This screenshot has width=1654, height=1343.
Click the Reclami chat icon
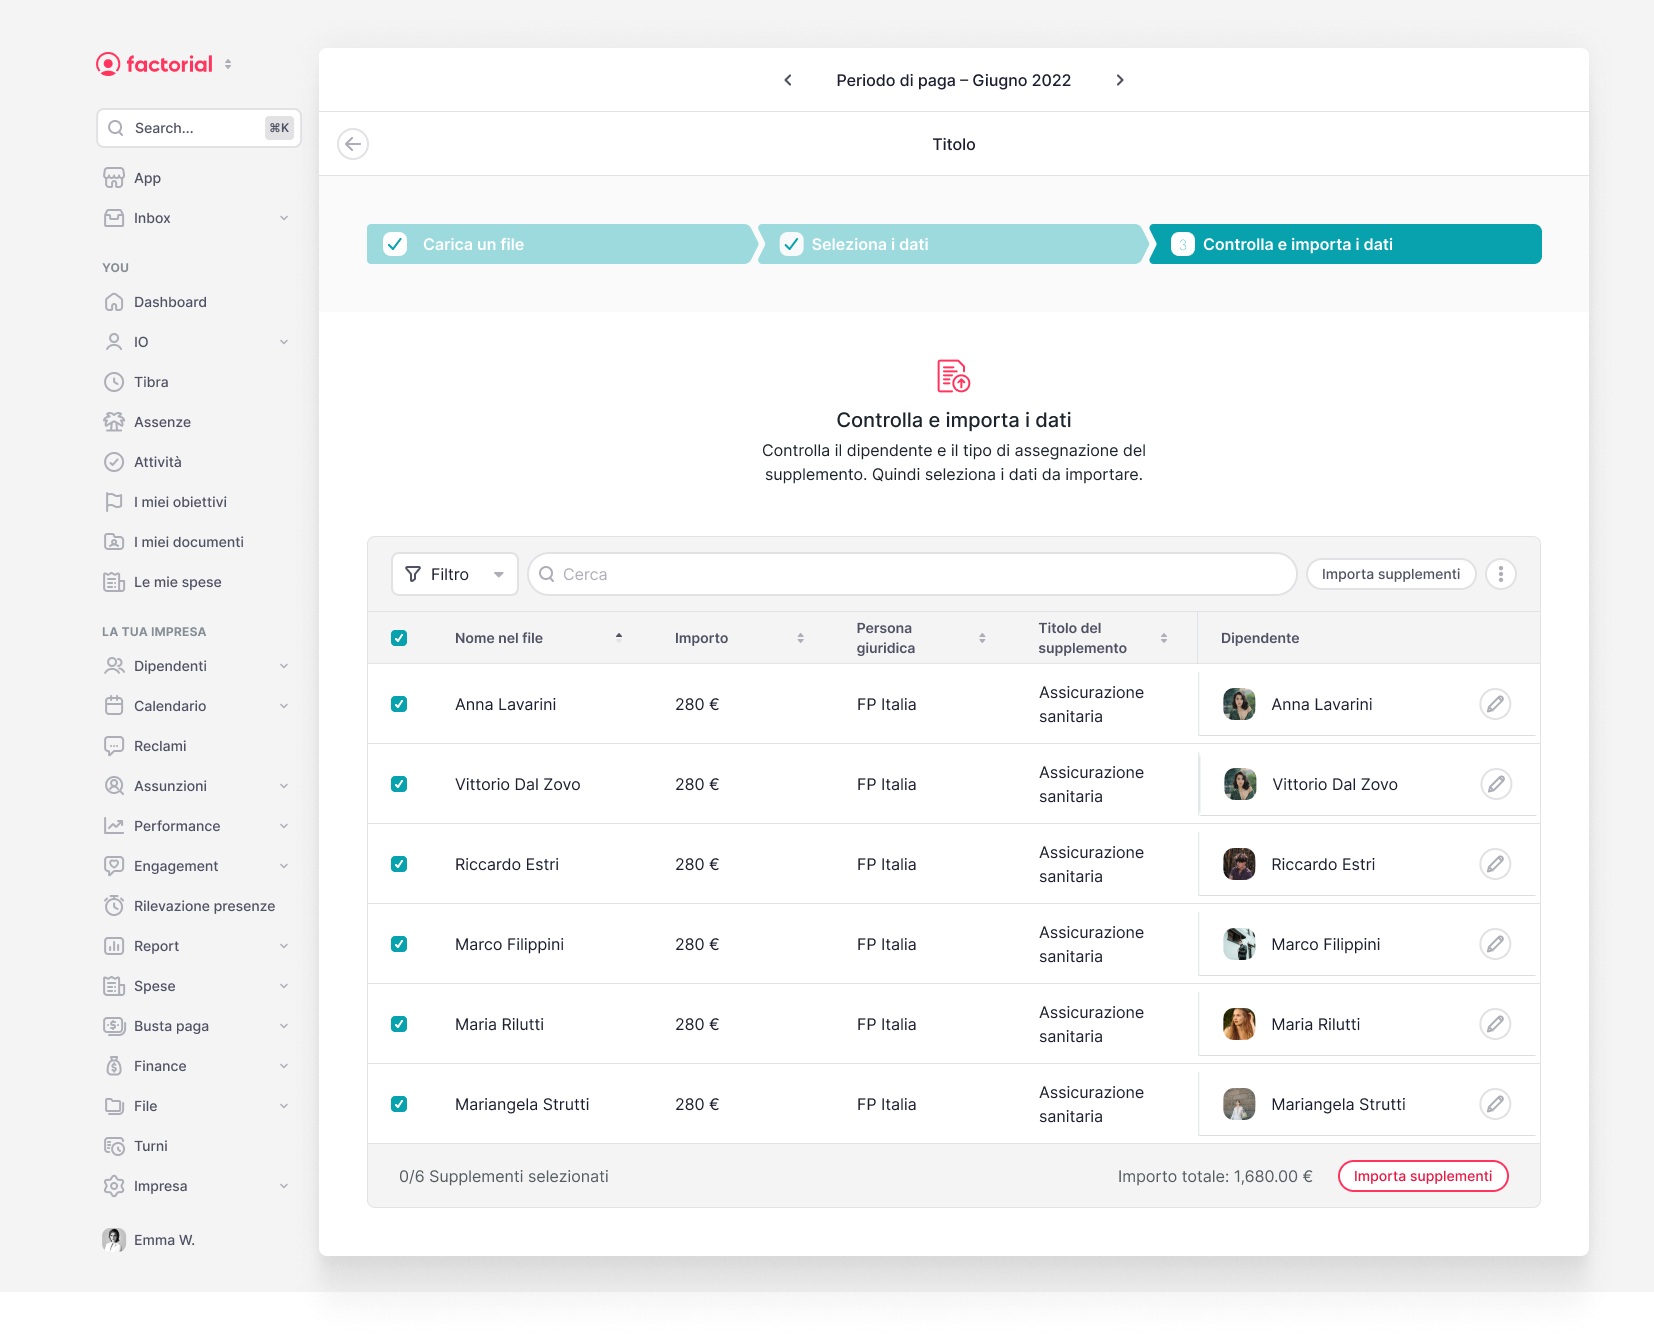(114, 746)
